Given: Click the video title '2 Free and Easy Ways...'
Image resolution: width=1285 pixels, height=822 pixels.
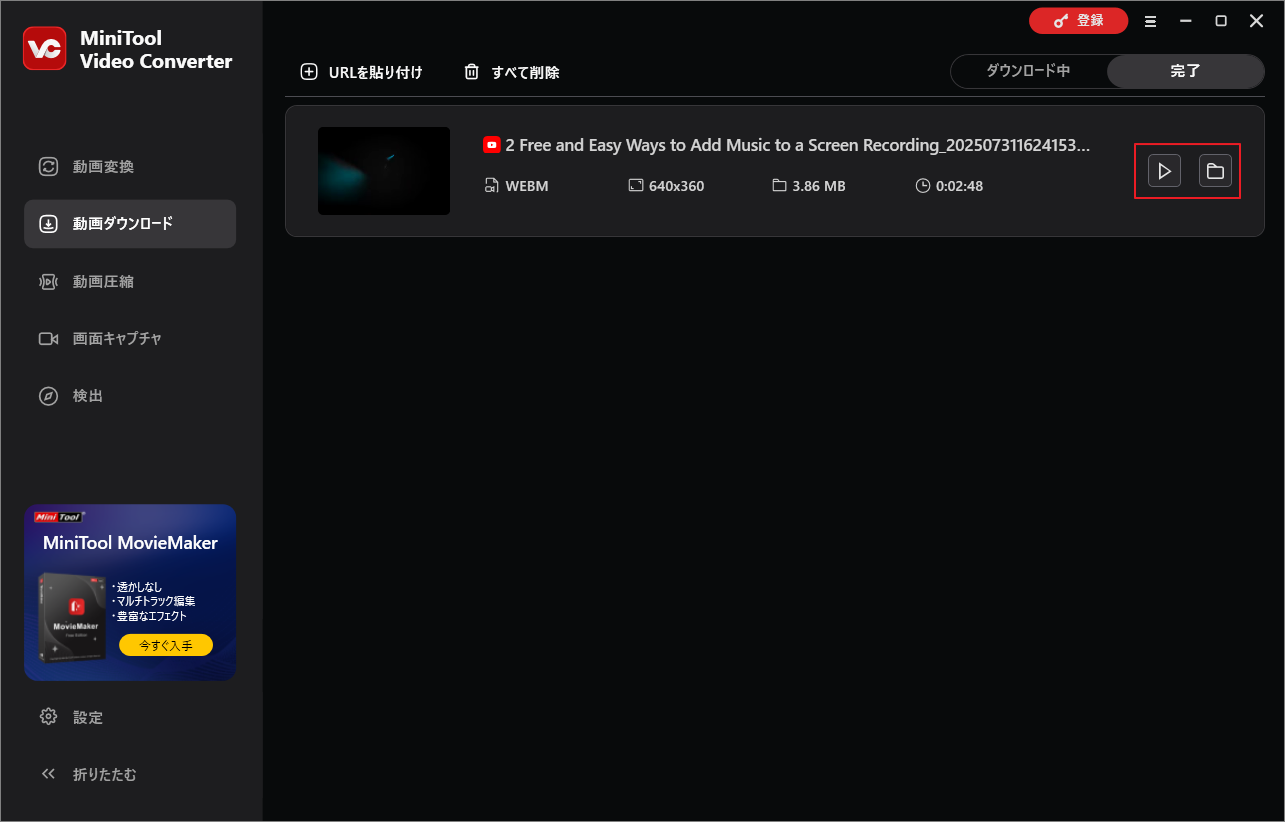Looking at the screenshot, I should click(x=797, y=145).
